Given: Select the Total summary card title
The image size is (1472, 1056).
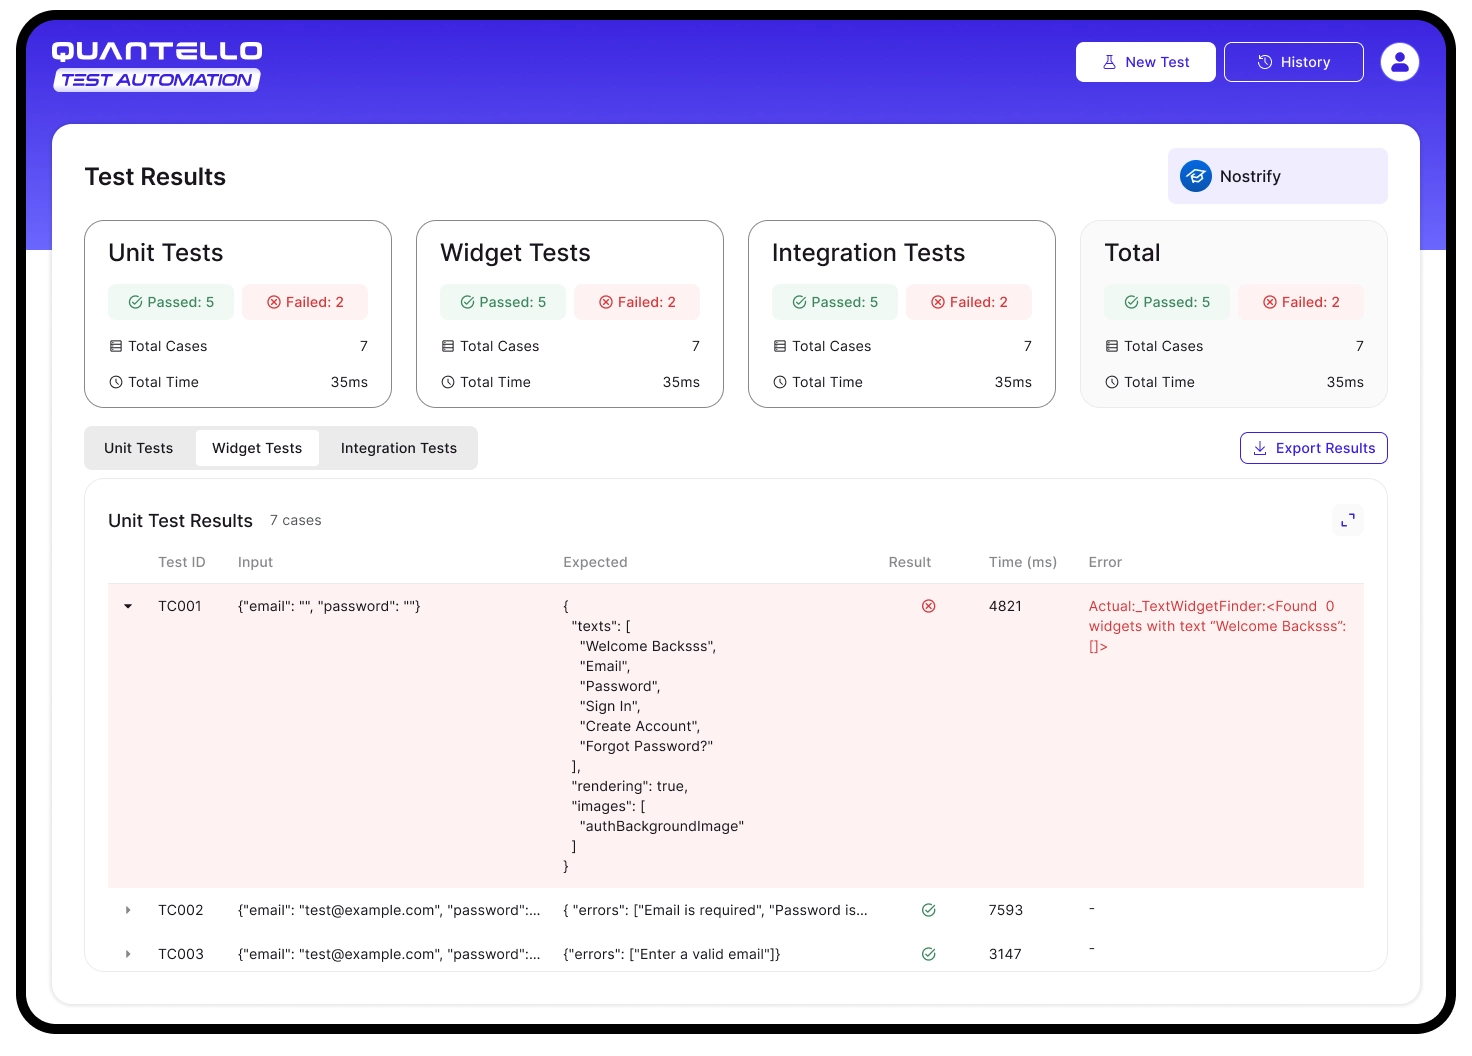Looking at the screenshot, I should tap(1132, 253).
